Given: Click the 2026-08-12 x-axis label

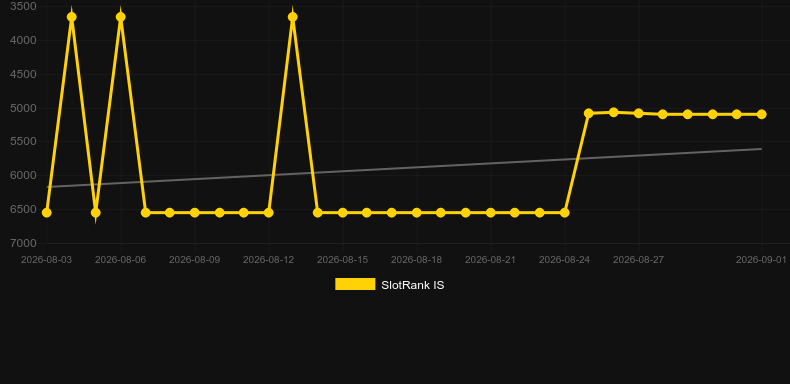Looking at the screenshot, I should (x=269, y=260).
